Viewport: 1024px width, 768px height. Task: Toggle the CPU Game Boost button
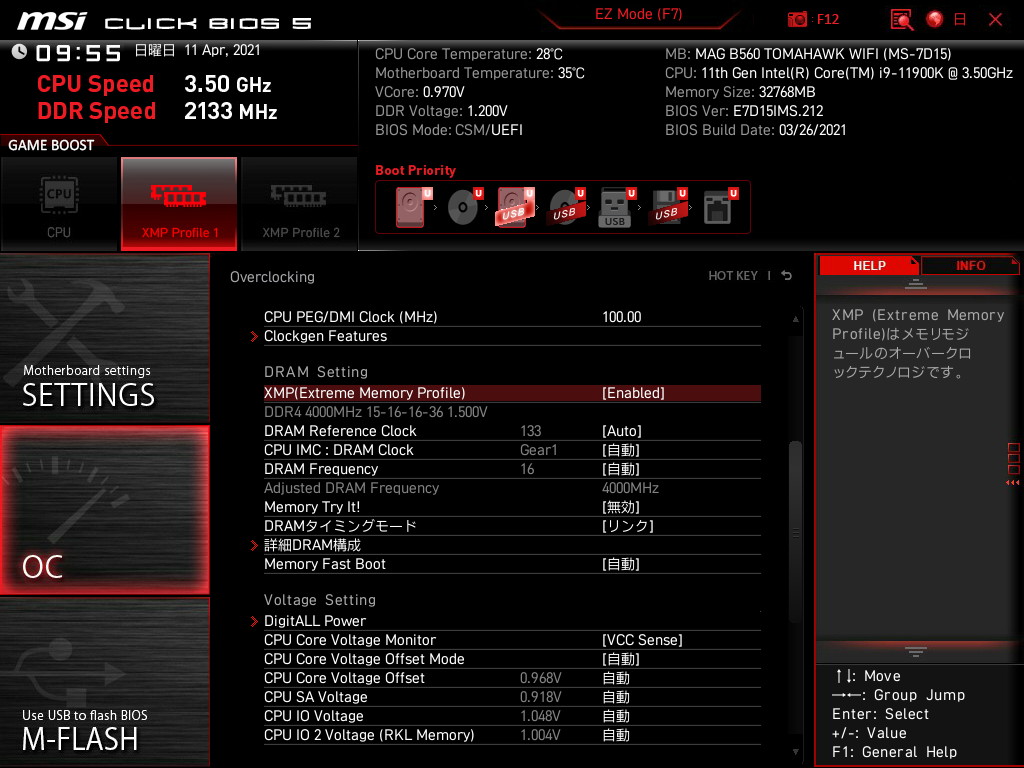click(x=59, y=204)
